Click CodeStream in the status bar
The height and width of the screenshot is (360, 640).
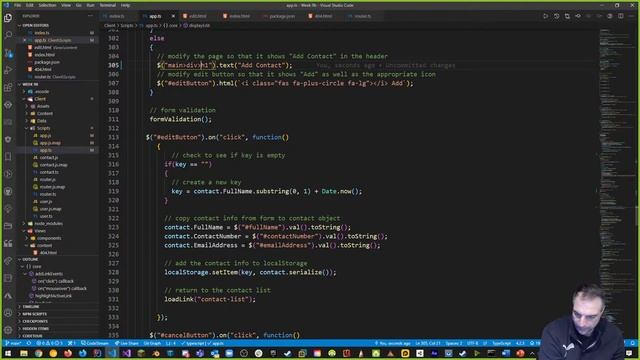[95, 343]
